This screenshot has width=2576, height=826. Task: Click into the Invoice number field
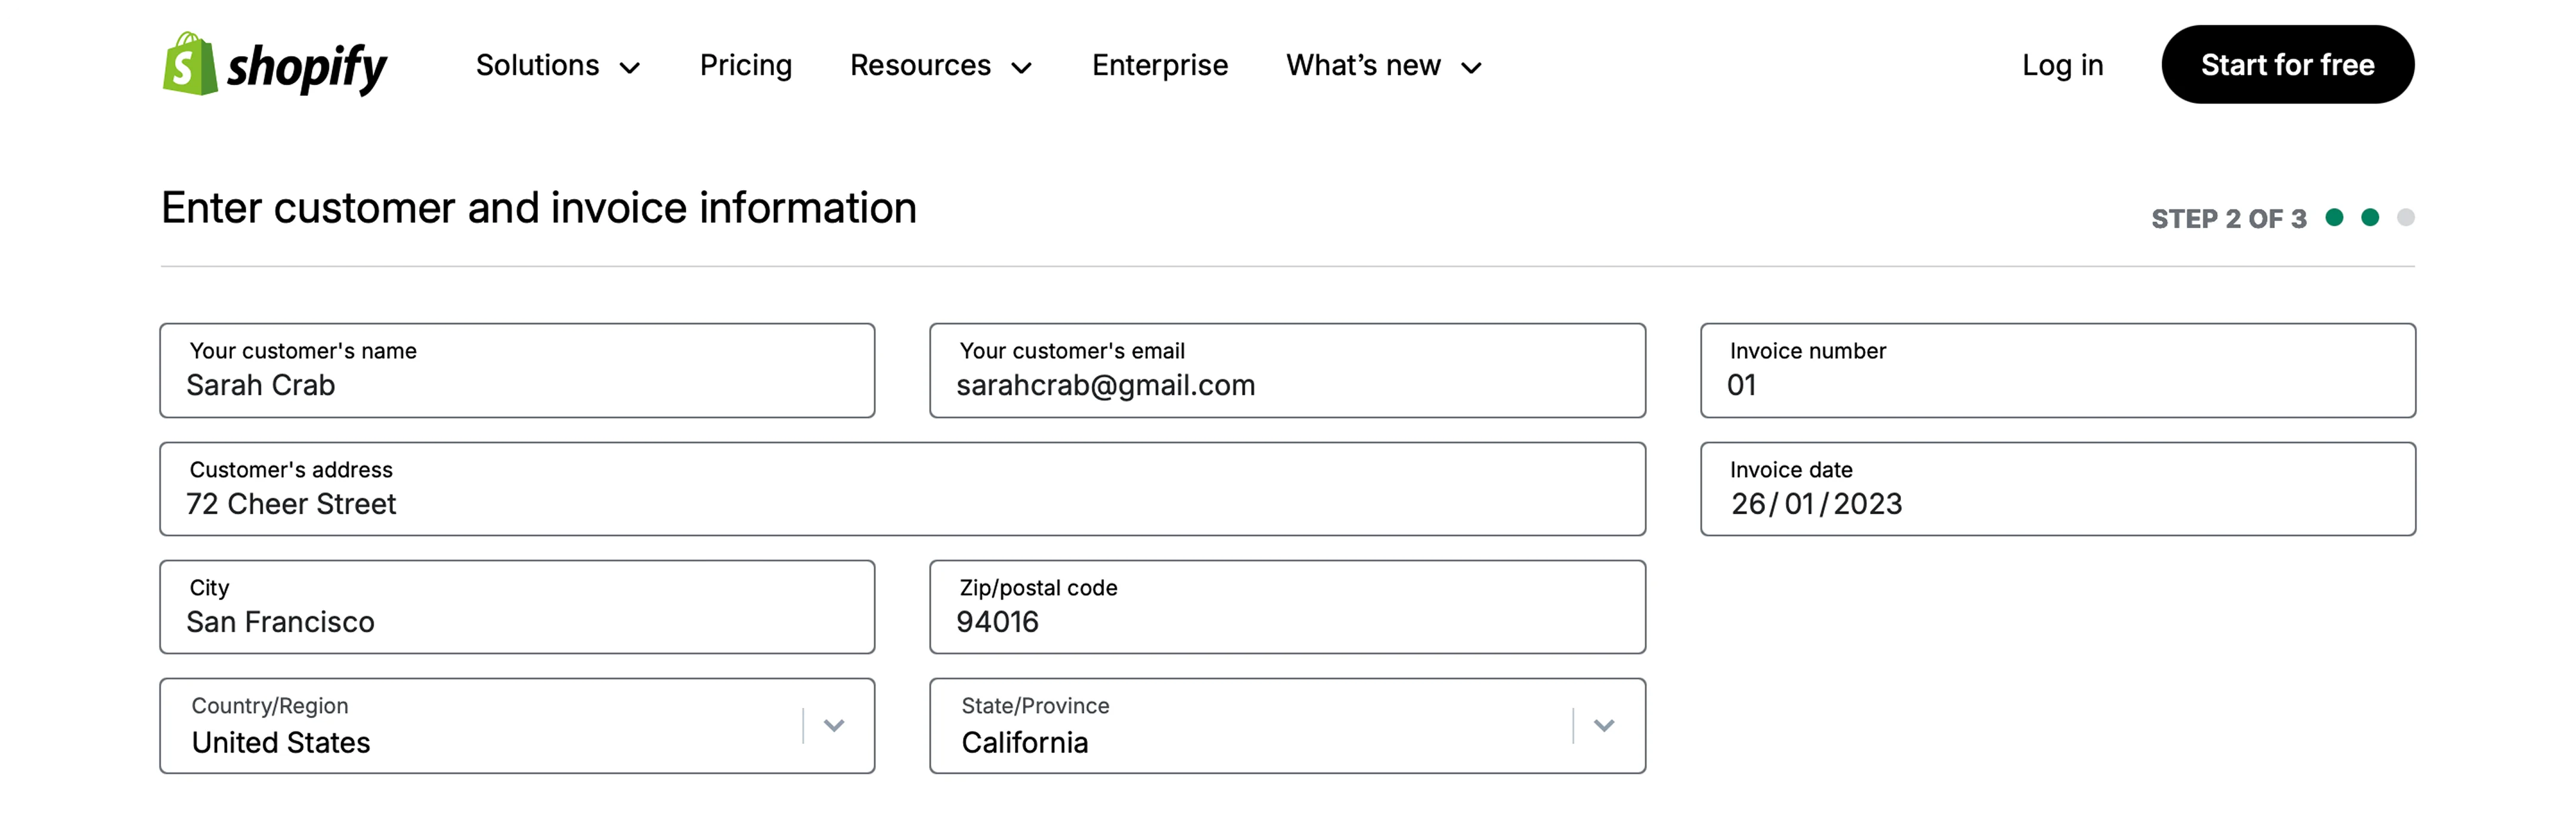pos(2058,370)
